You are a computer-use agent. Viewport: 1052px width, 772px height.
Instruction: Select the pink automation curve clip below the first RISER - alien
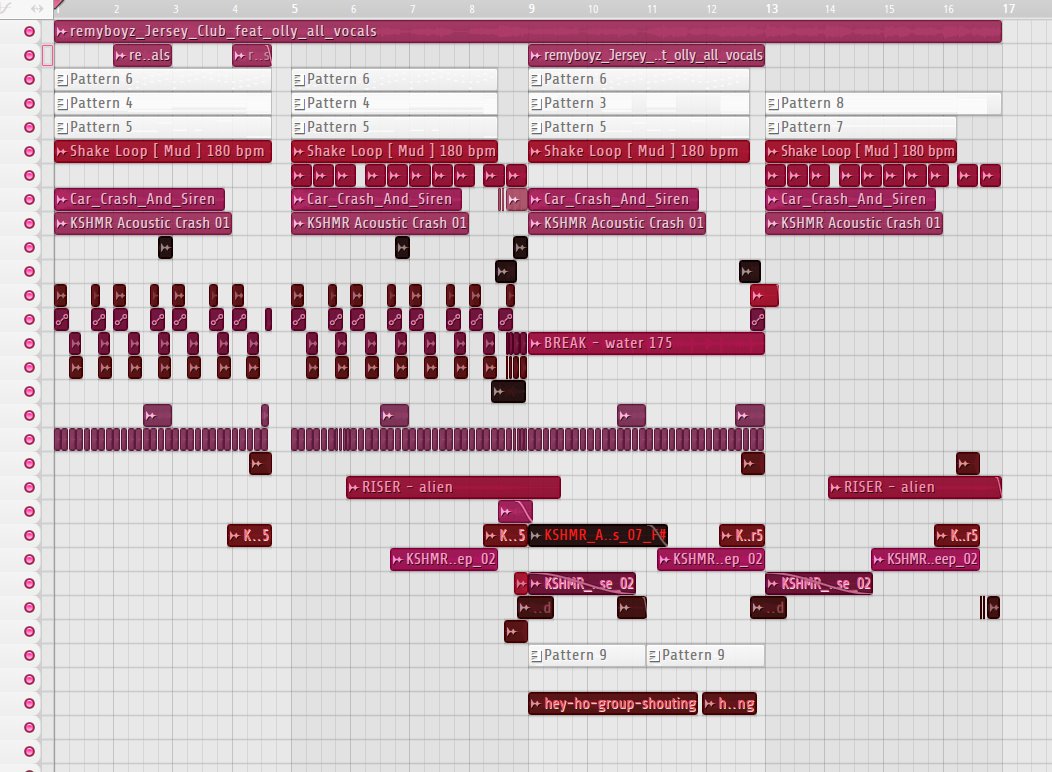[515, 512]
